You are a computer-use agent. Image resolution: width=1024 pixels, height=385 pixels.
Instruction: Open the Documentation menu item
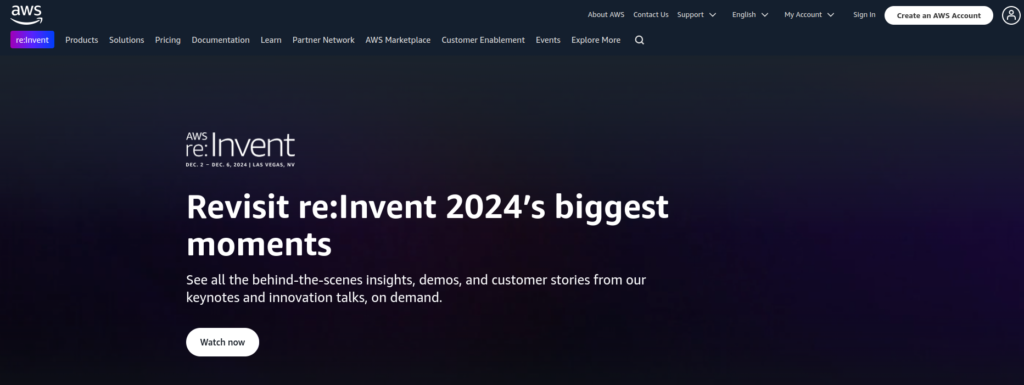click(221, 40)
